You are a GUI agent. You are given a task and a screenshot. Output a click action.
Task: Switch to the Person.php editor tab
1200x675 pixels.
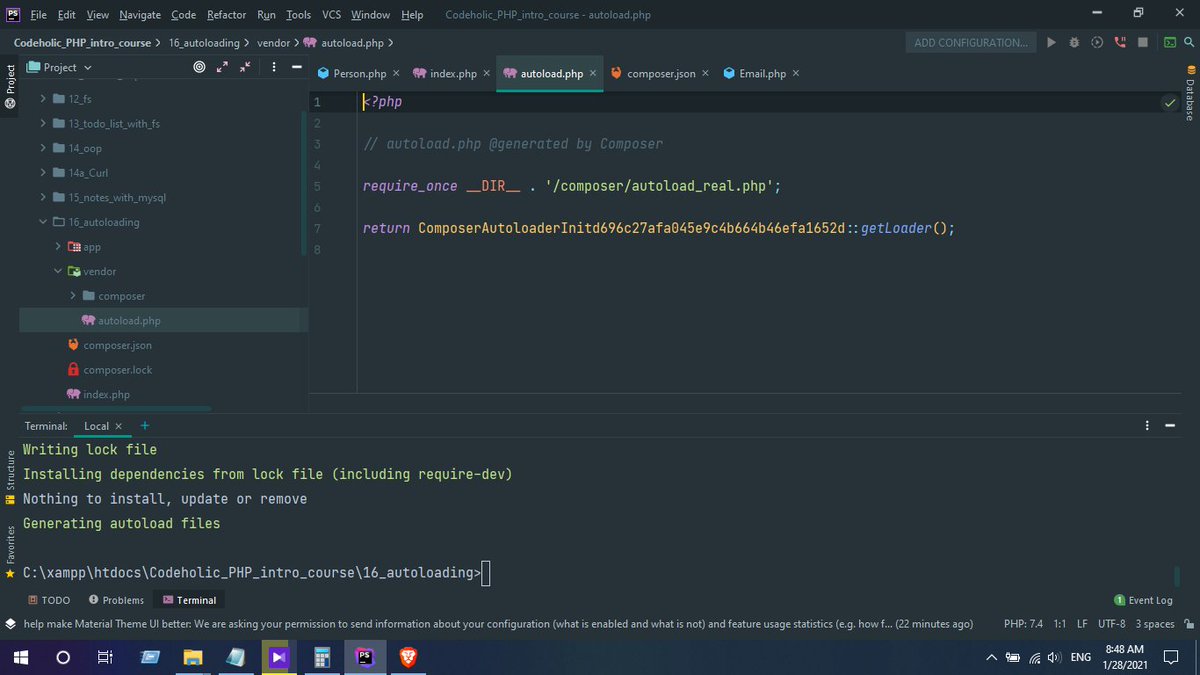359,73
